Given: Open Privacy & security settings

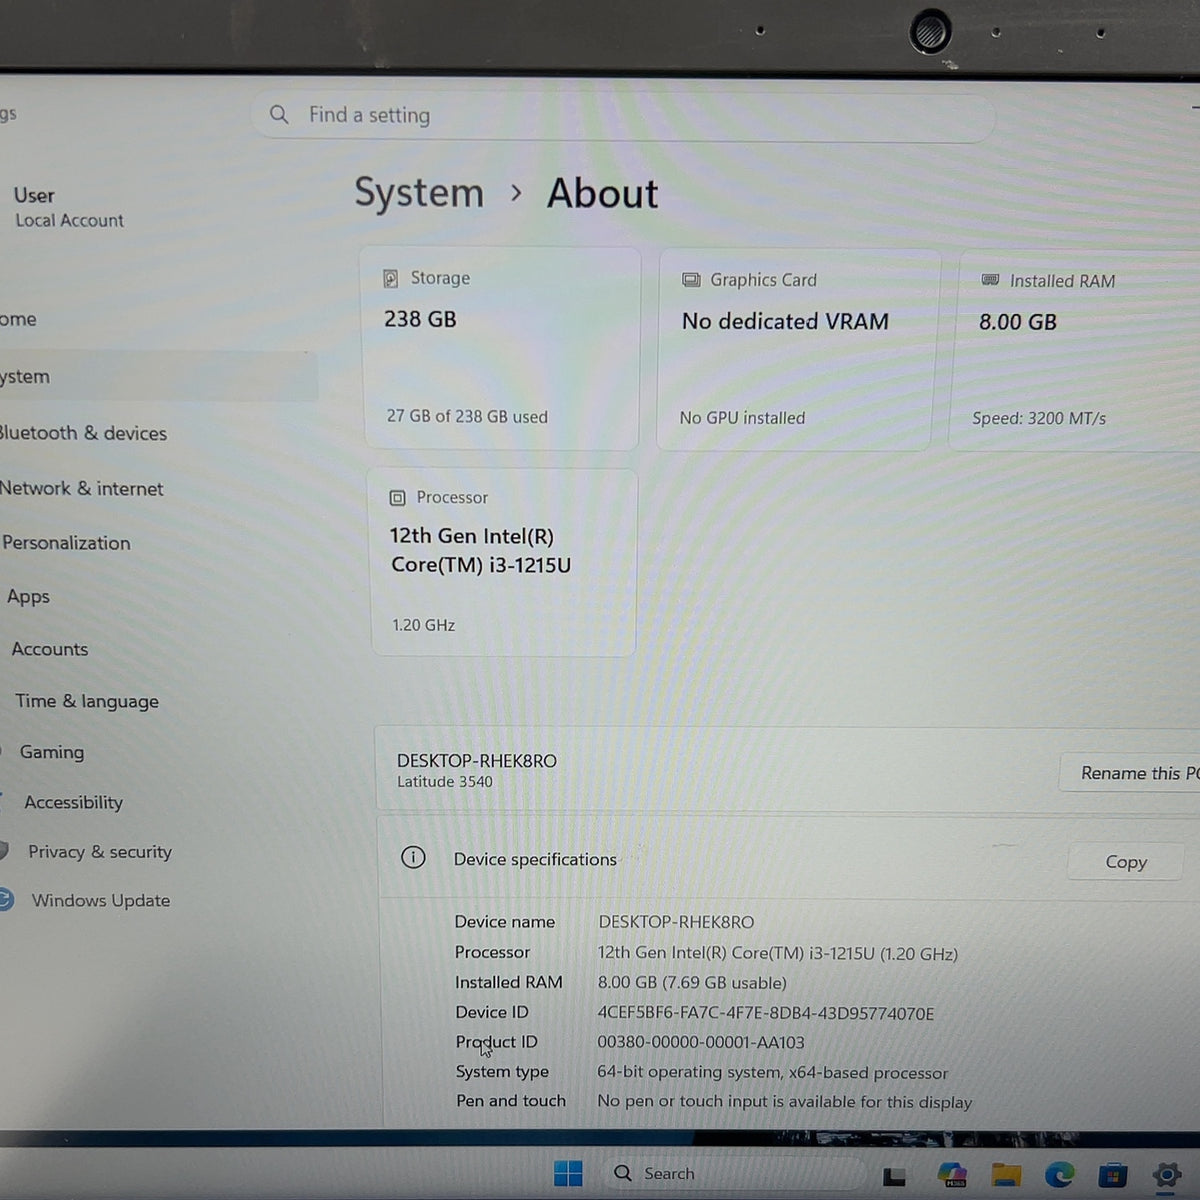Looking at the screenshot, I should [100, 852].
